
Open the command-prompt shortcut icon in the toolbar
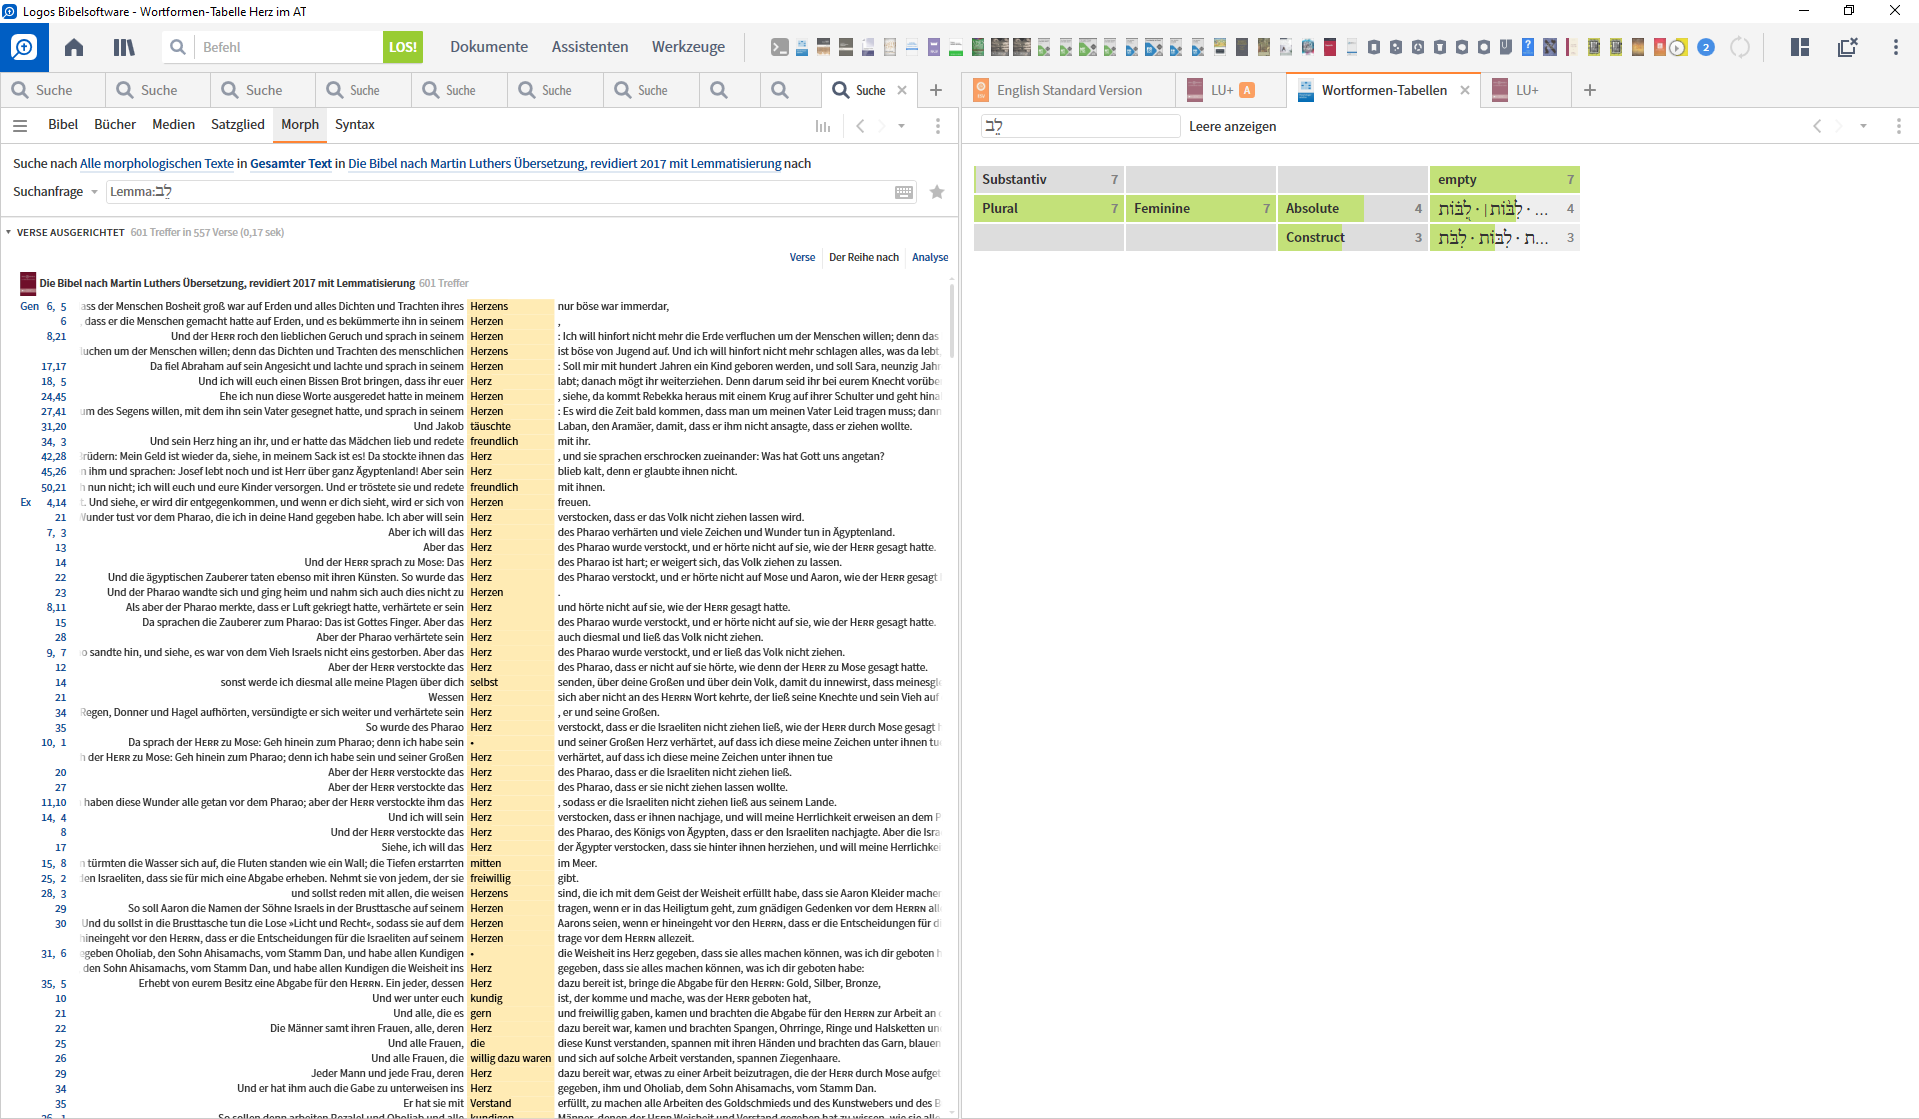(780, 47)
